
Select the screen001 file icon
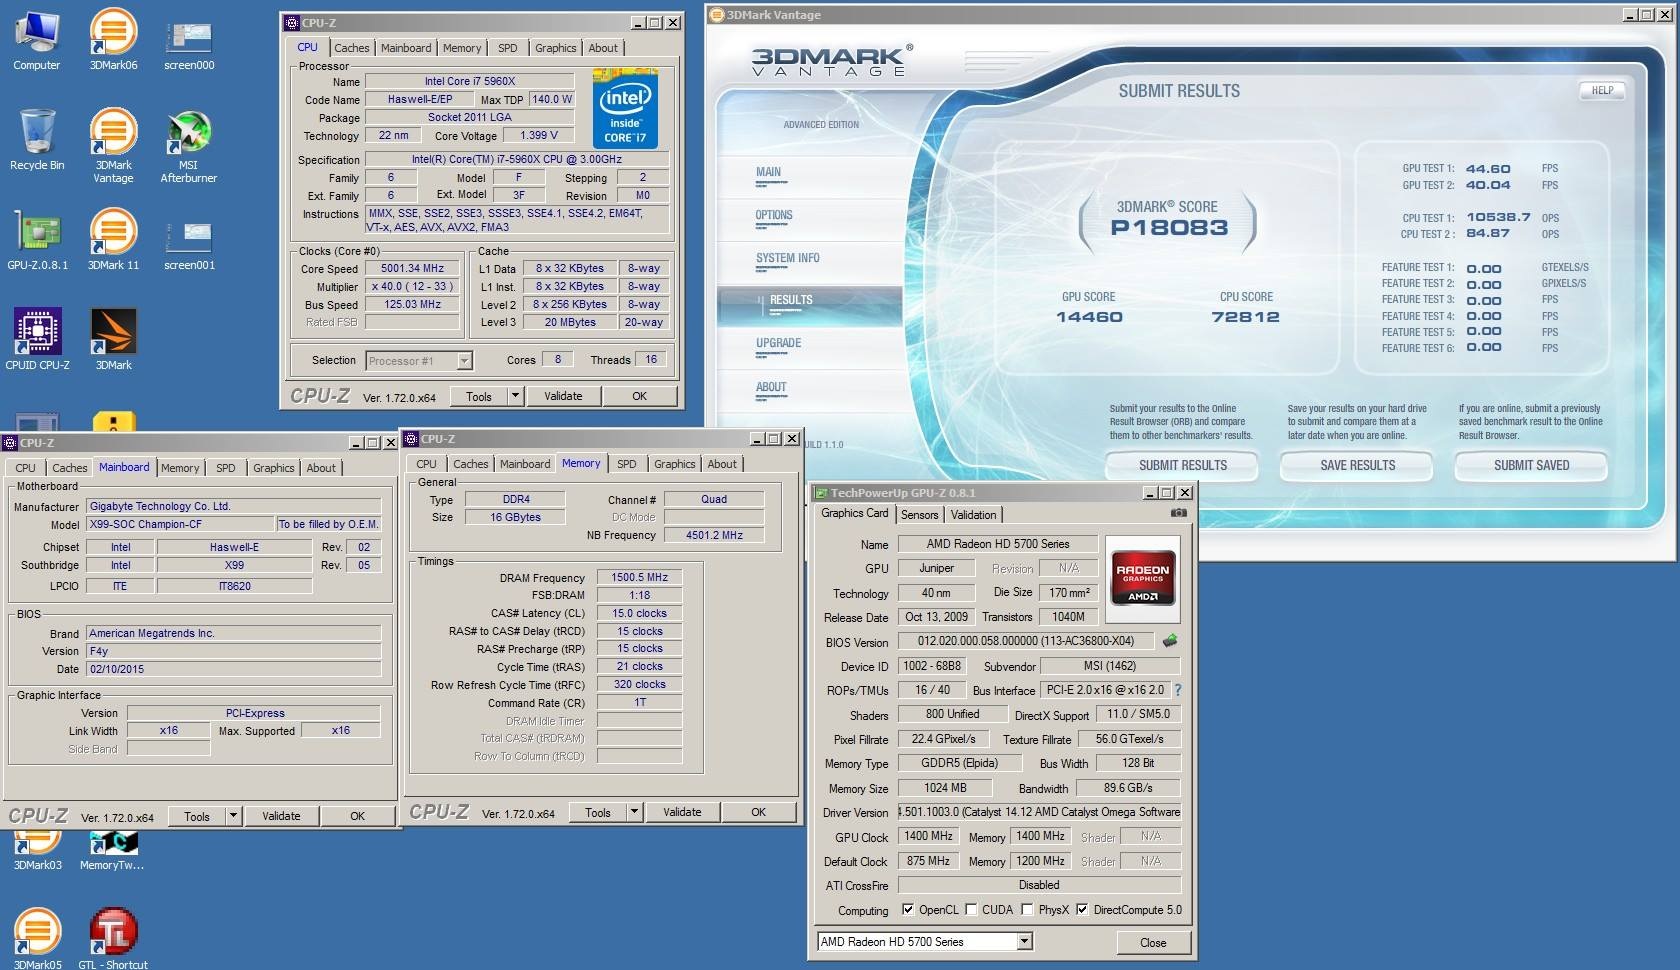click(x=189, y=246)
